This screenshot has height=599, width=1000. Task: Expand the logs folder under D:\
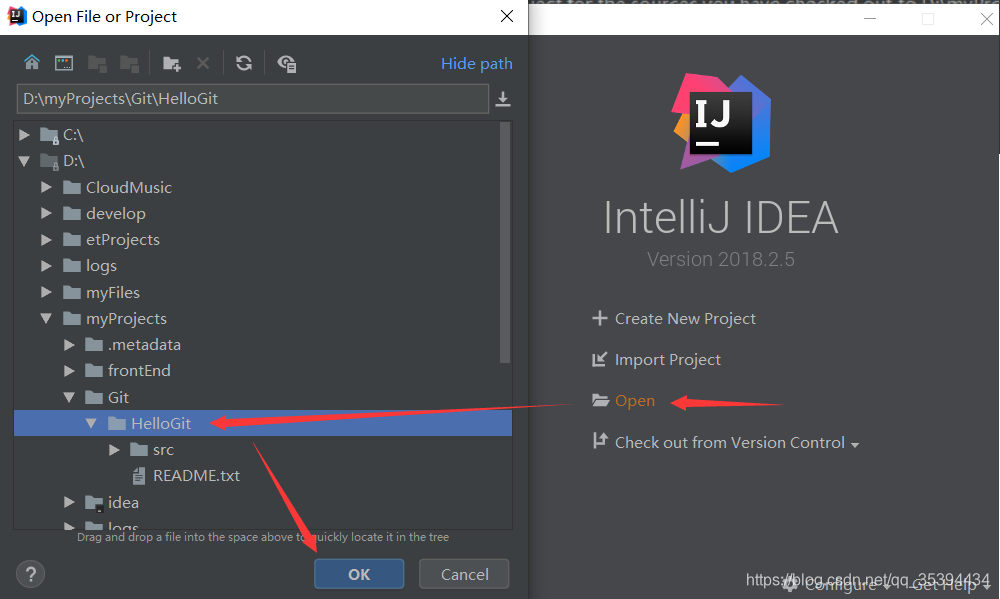pyautogui.click(x=46, y=265)
